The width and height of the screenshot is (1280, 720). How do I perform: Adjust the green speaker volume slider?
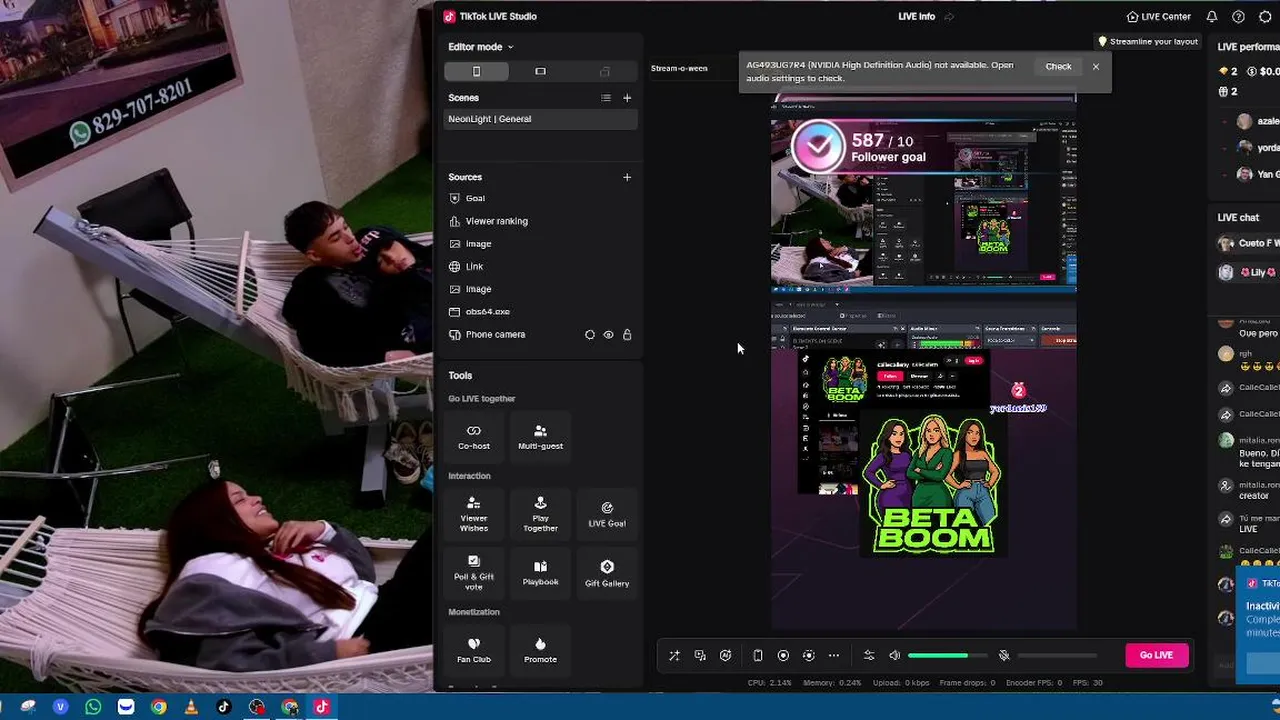[947, 656]
